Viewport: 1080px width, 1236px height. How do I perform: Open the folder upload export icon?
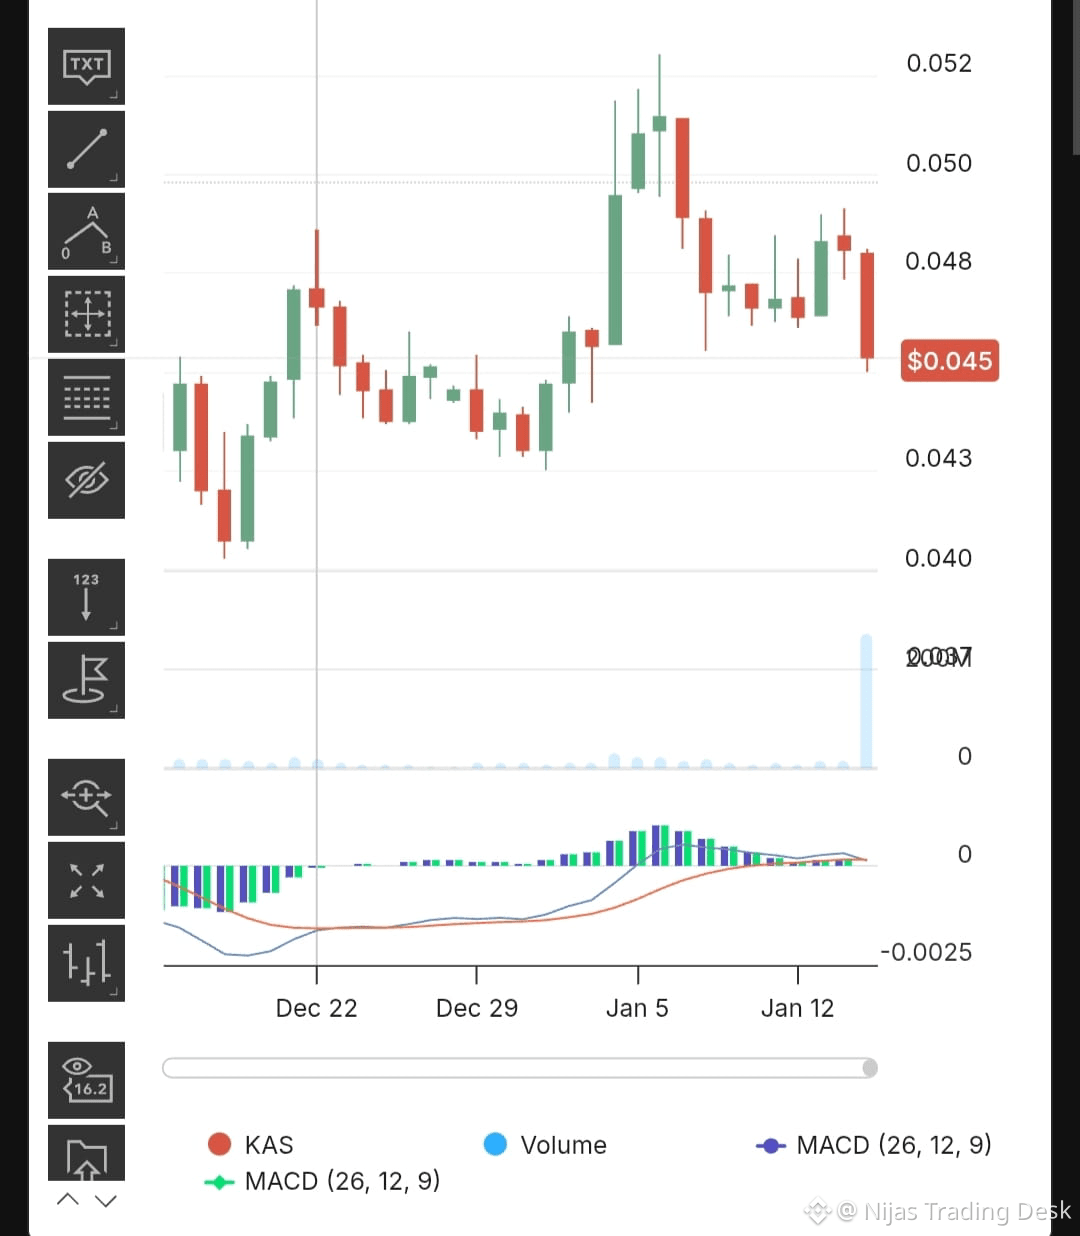point(86,1154)
